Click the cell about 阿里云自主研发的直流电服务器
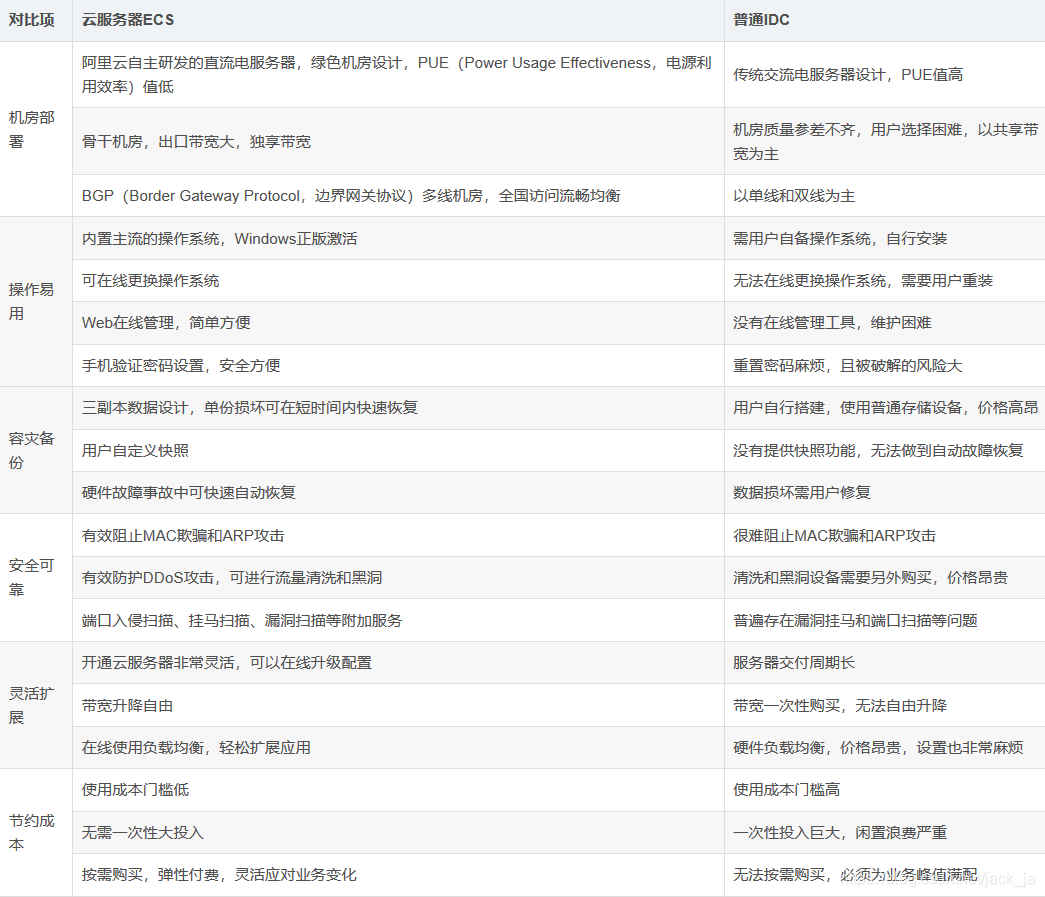Viewport: 1045px width, 897px height. click(399, 75)
